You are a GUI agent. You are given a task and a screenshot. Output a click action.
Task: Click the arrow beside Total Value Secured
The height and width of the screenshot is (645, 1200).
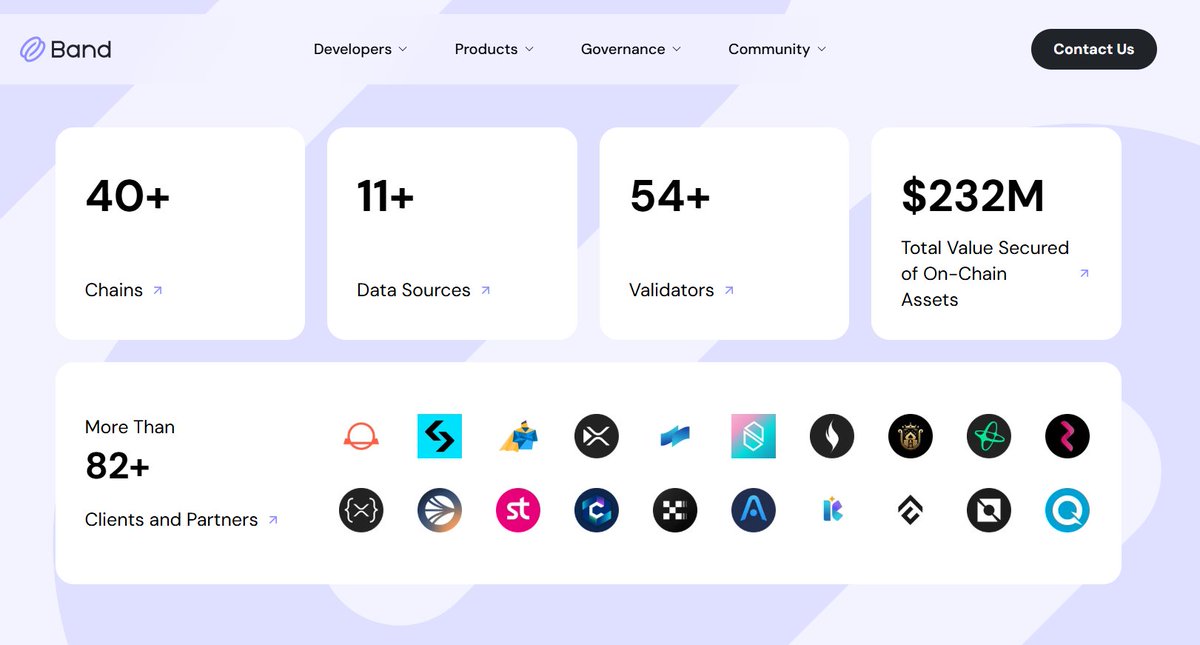(x=1084, y=273)
